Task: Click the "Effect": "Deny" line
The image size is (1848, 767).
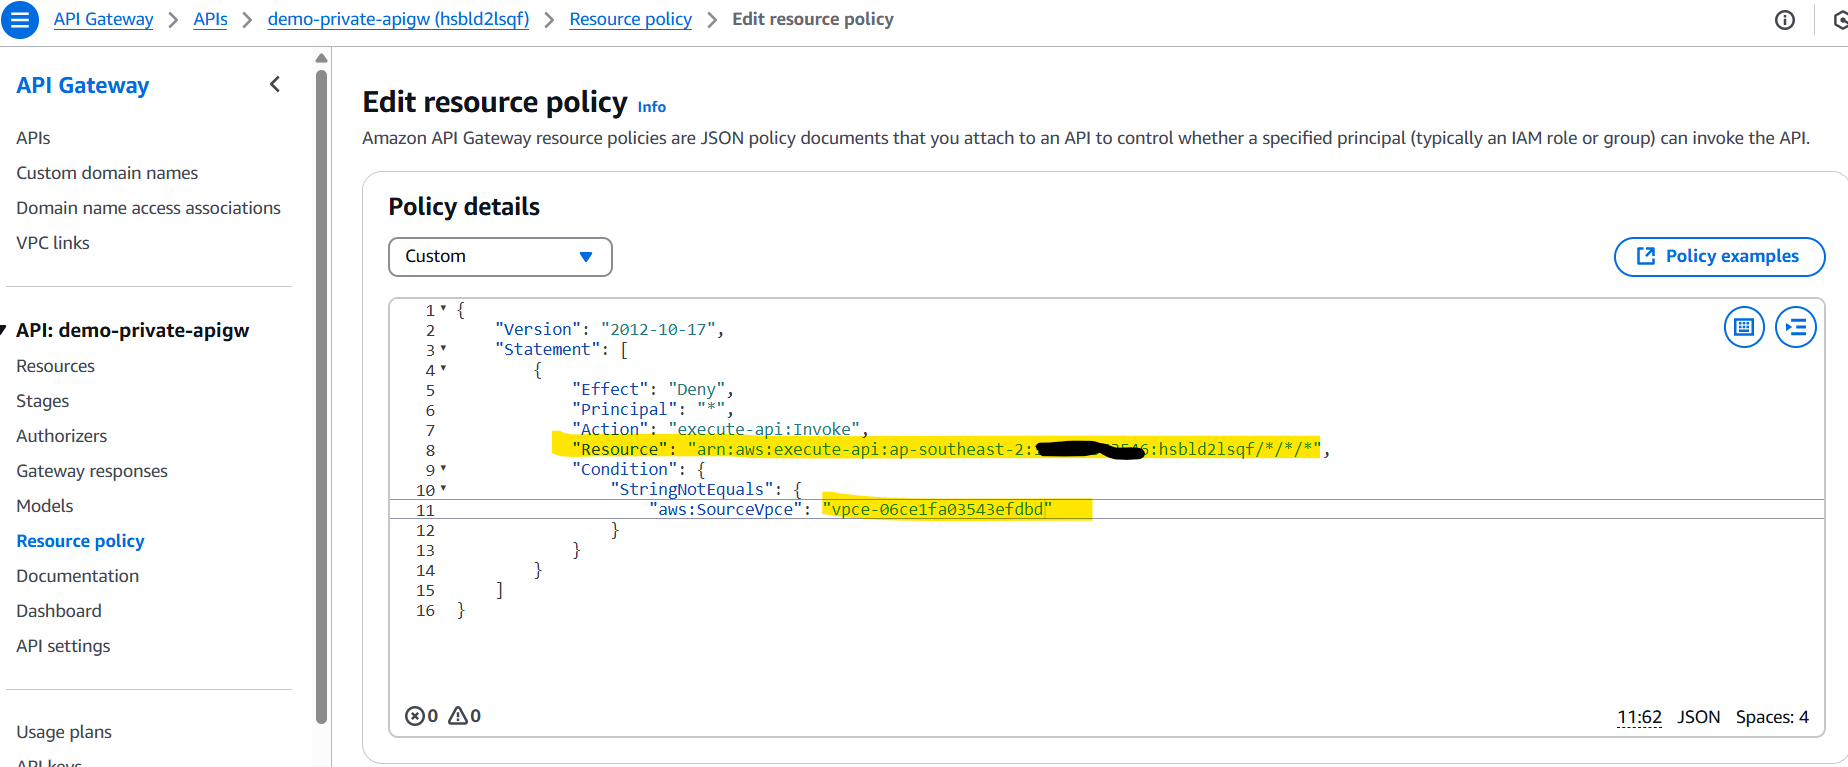Action: [653, 389]
